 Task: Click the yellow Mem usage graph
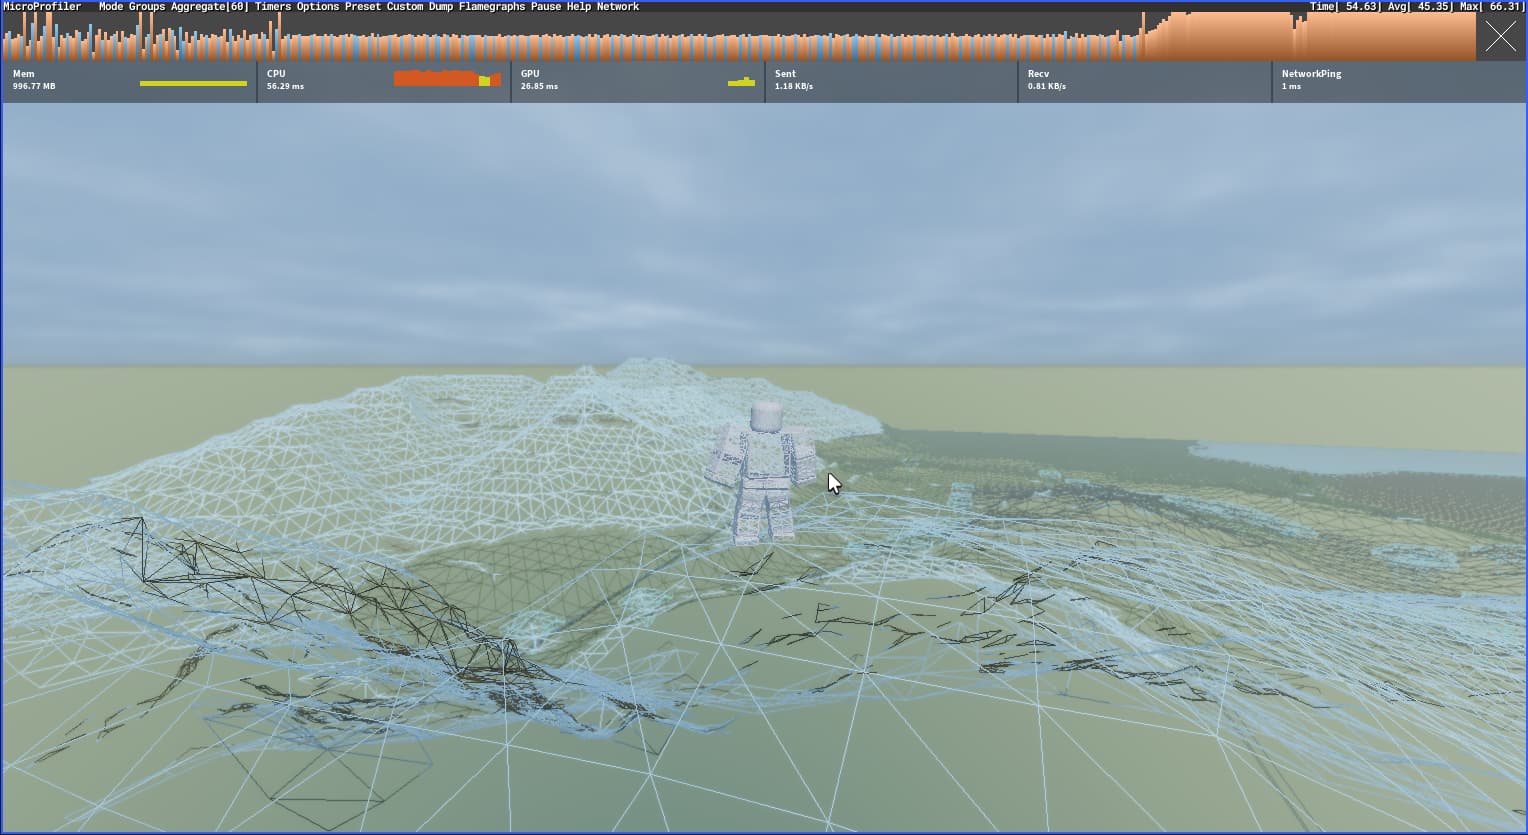click(193, 83)
